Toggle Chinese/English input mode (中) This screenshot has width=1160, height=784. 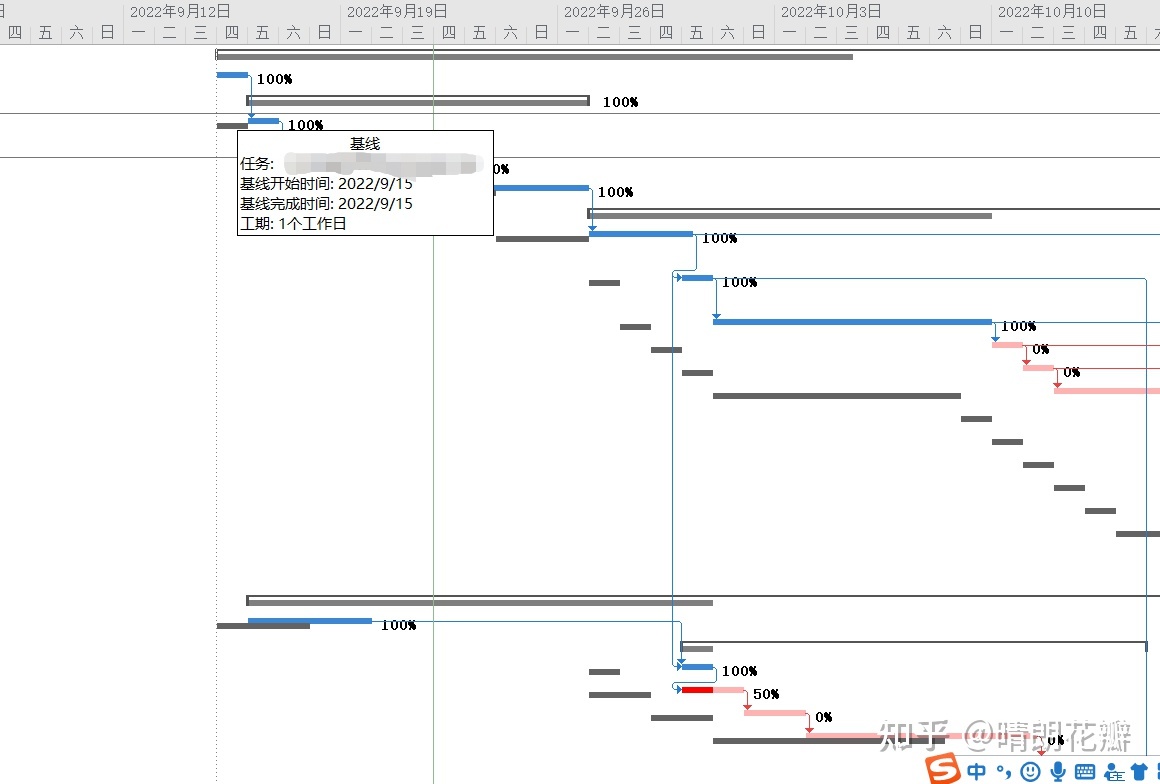[977, 771]
